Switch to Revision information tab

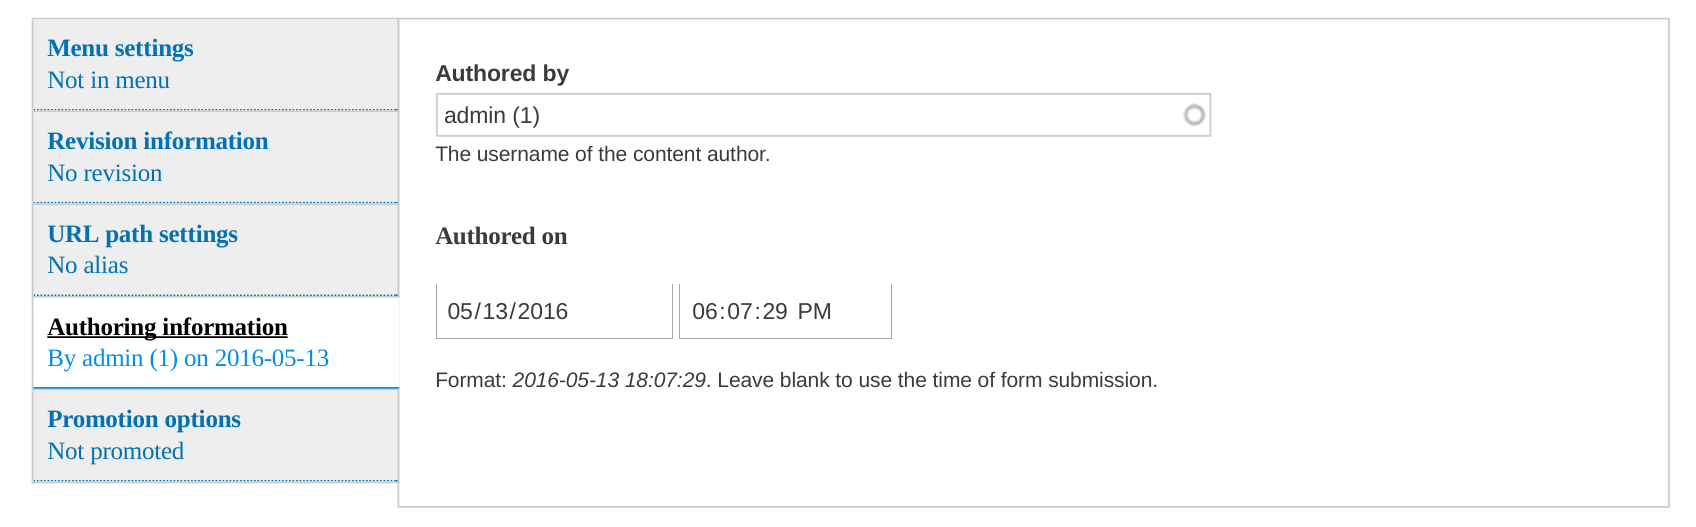click(158, 141)
